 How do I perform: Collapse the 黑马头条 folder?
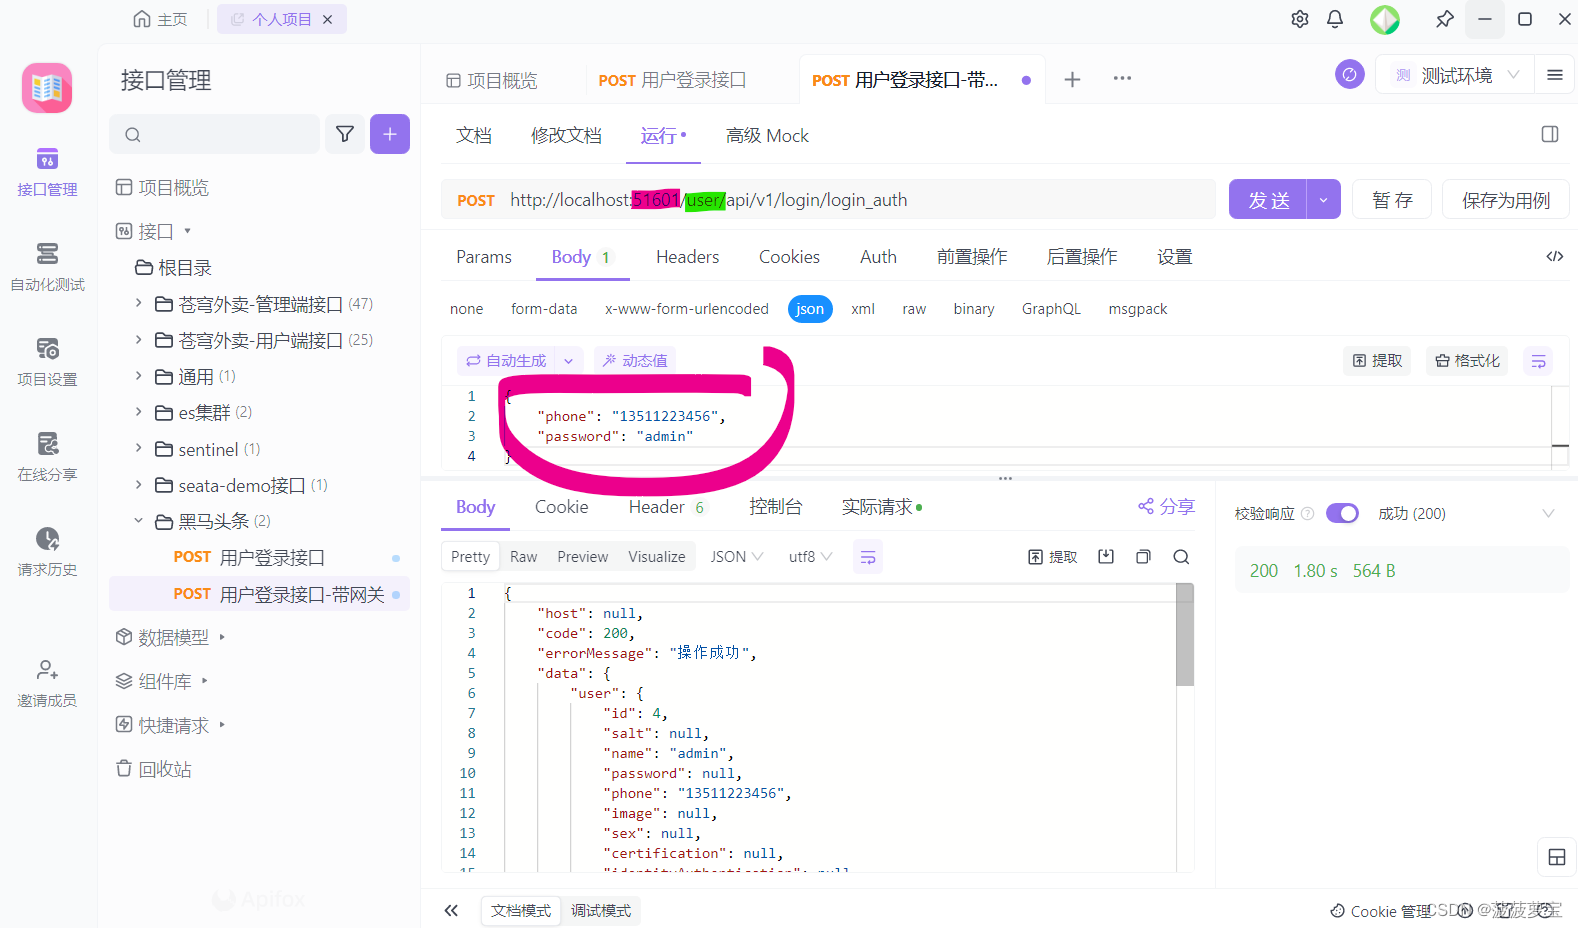pos(138,521)
